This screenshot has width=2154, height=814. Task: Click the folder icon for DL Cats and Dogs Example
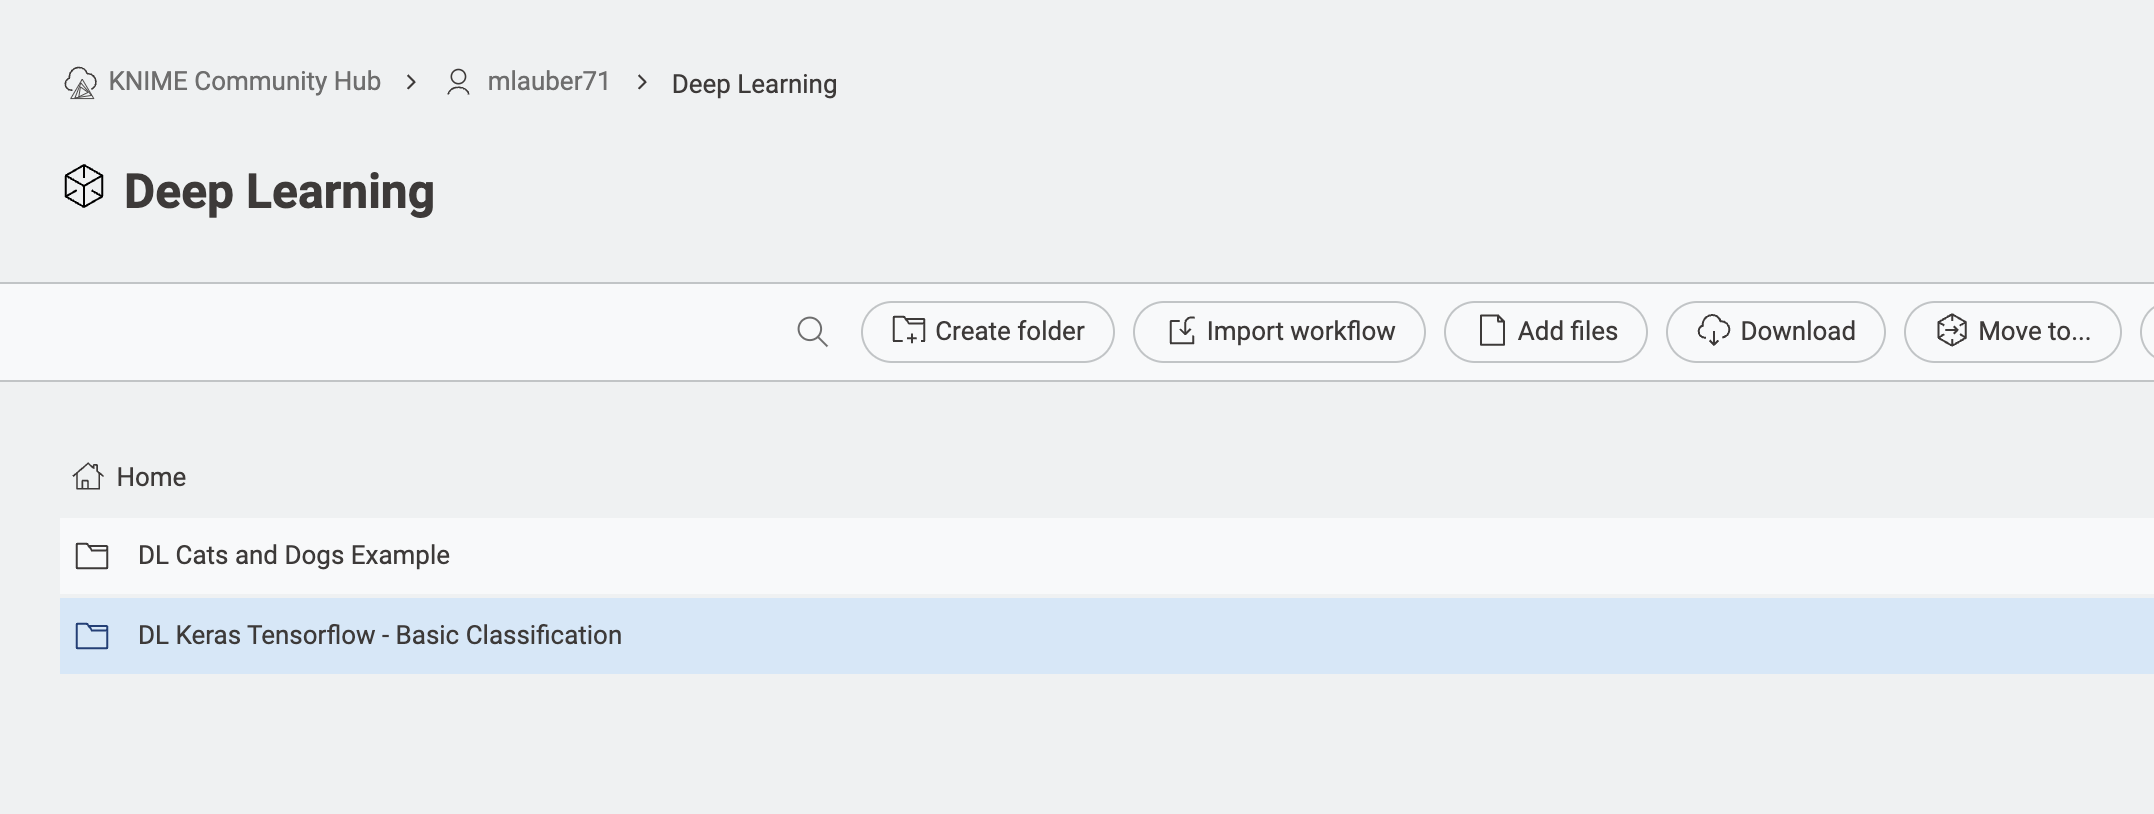pos(92,556)
